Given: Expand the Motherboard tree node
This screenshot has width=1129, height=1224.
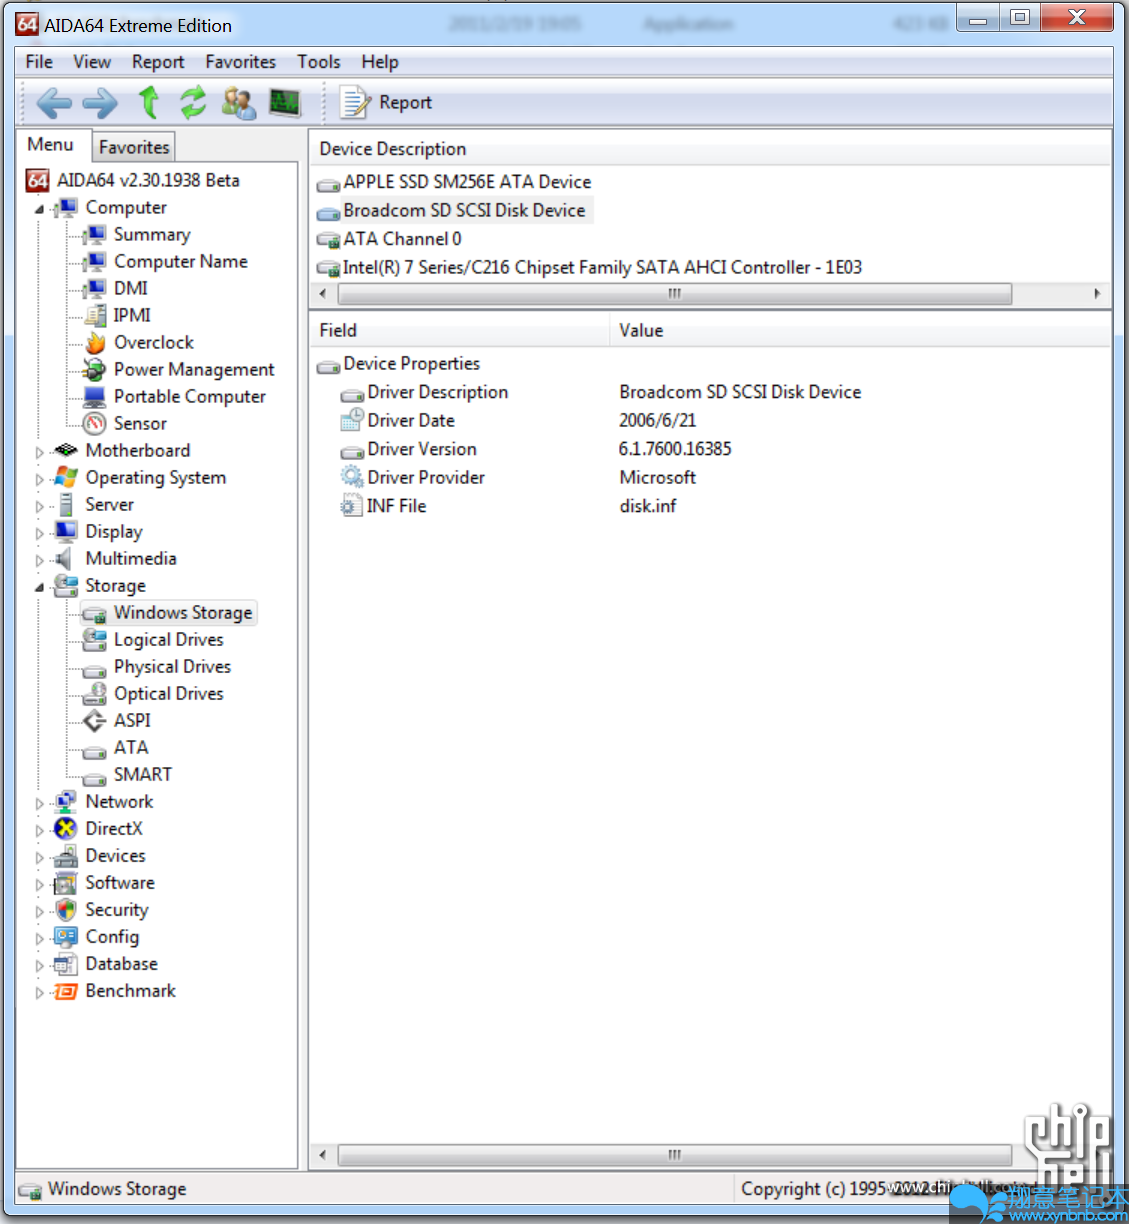Looking at the screenshot, I should (40, 452).
